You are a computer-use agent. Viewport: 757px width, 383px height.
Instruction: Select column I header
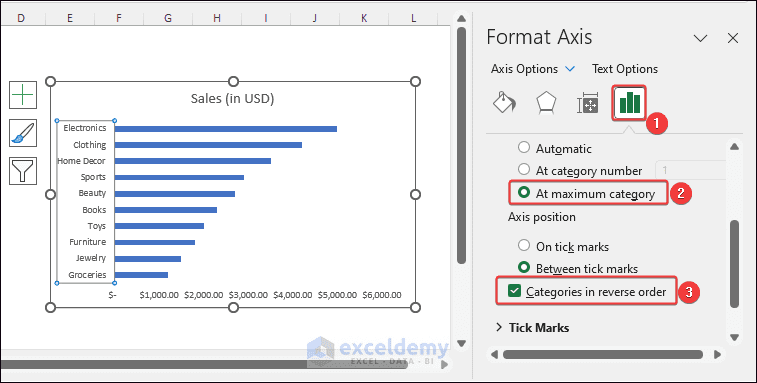(x=266, y=18)
